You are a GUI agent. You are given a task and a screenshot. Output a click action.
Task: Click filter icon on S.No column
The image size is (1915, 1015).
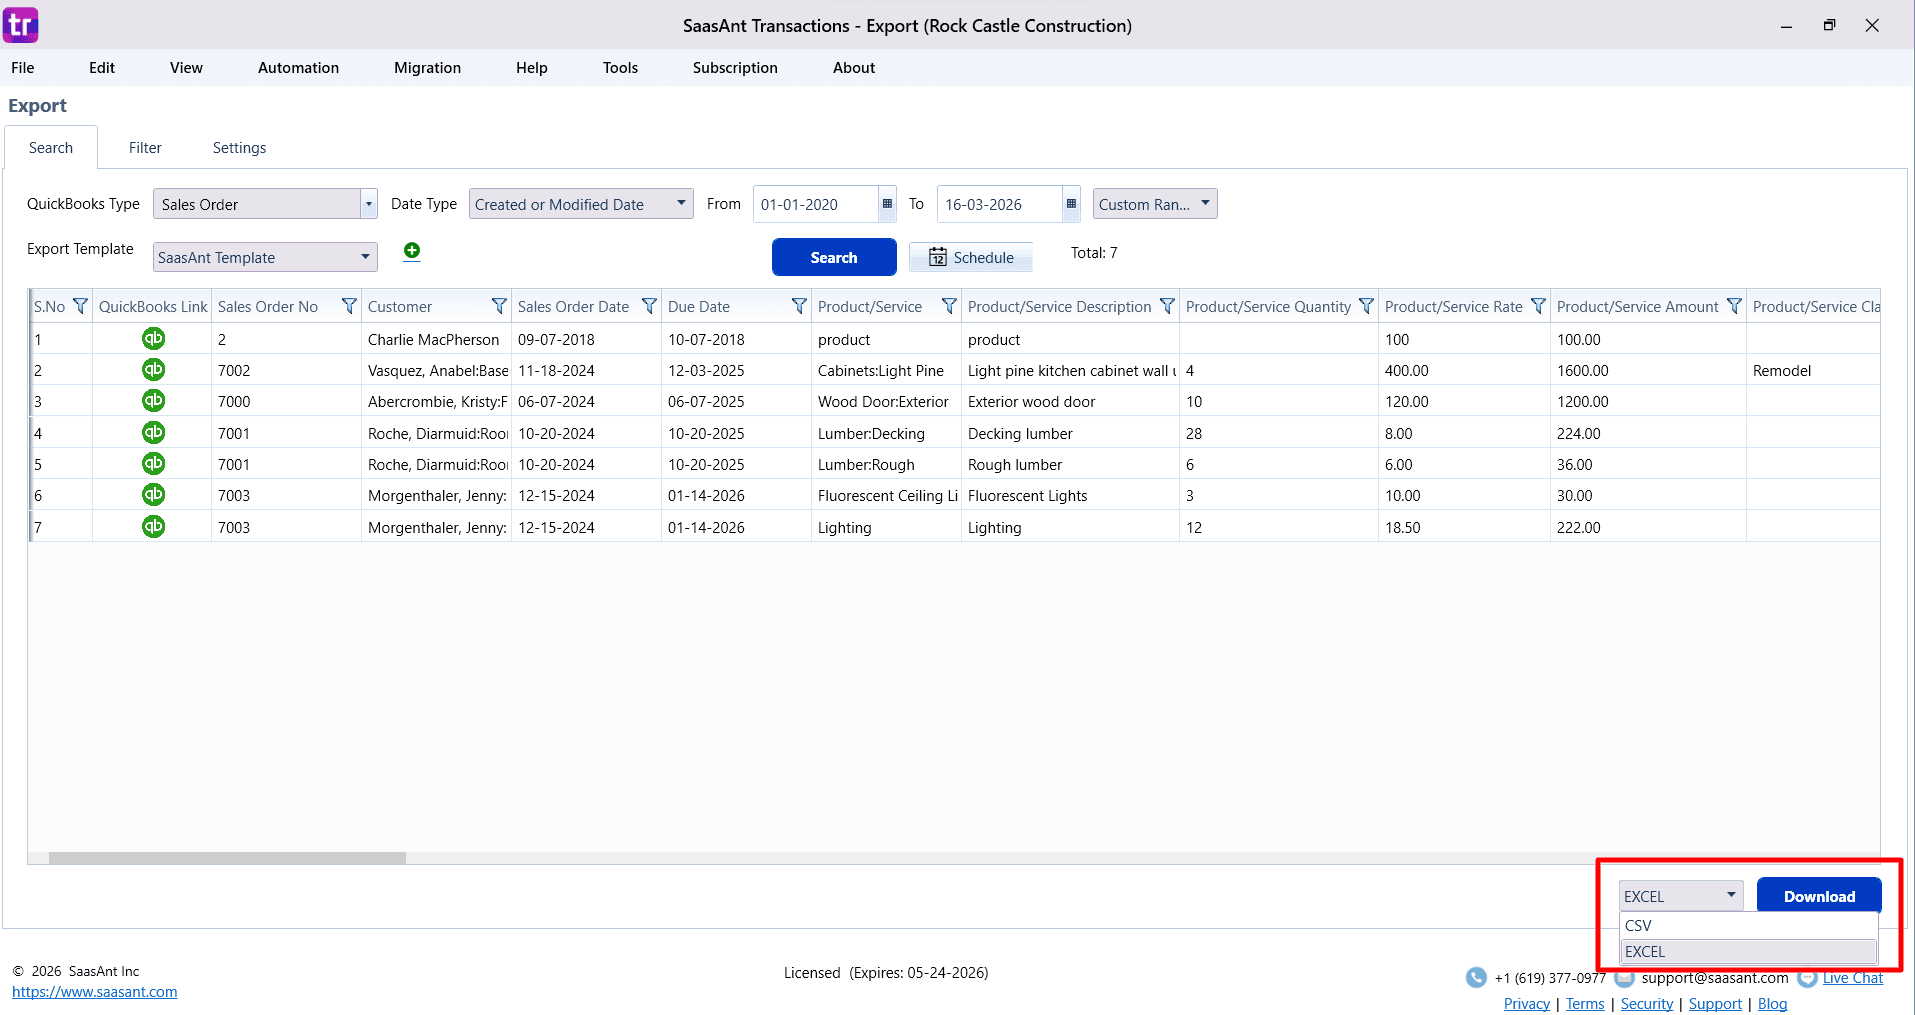coord(81,306)
